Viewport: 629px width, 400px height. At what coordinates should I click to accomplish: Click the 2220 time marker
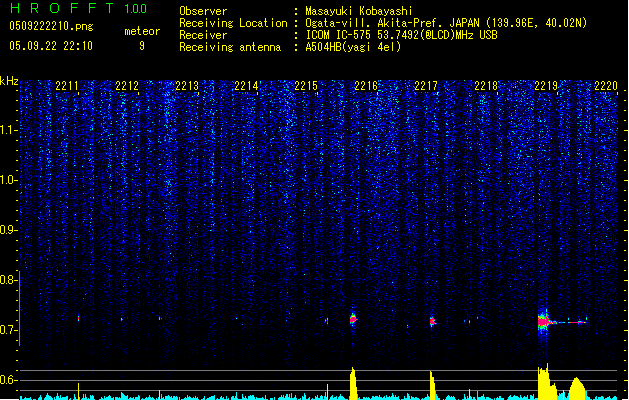pyautogui.click(x=606, y=85)
